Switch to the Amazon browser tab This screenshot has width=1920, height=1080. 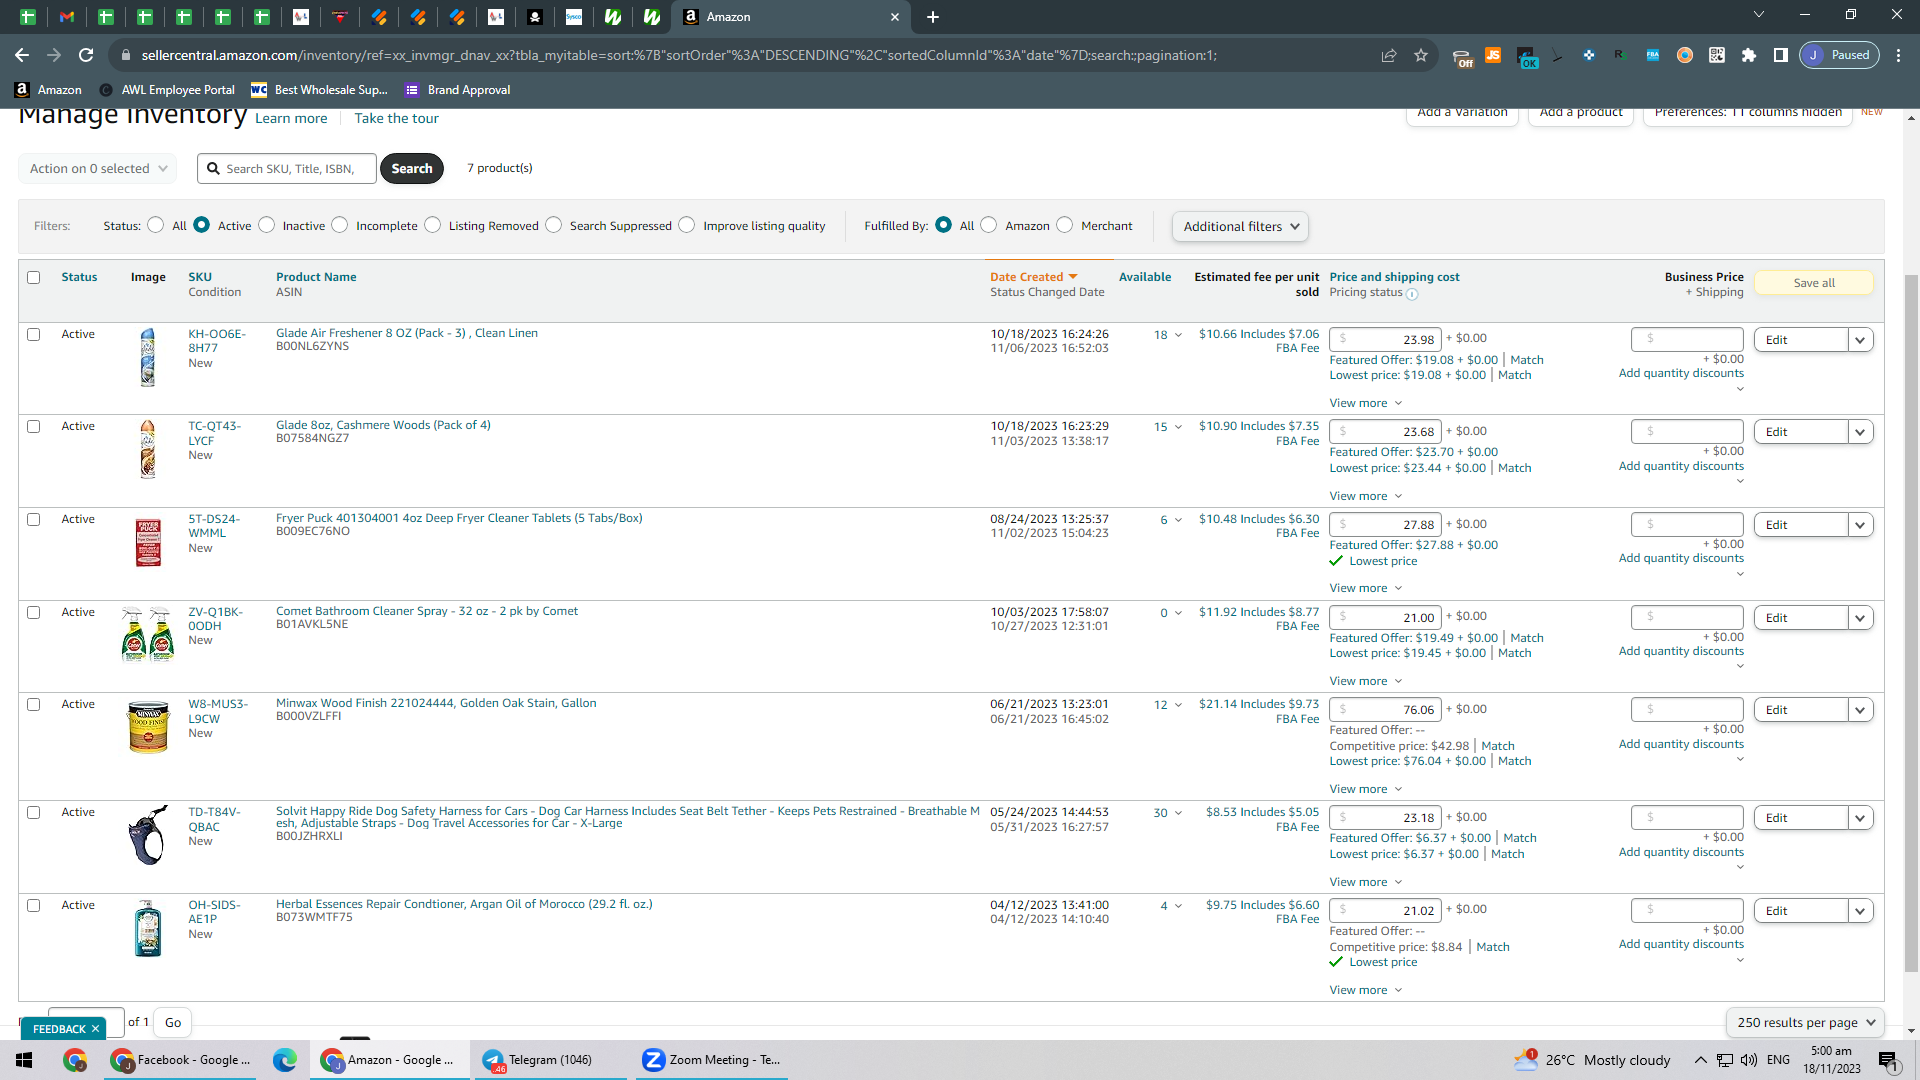[x=790, y=17]
